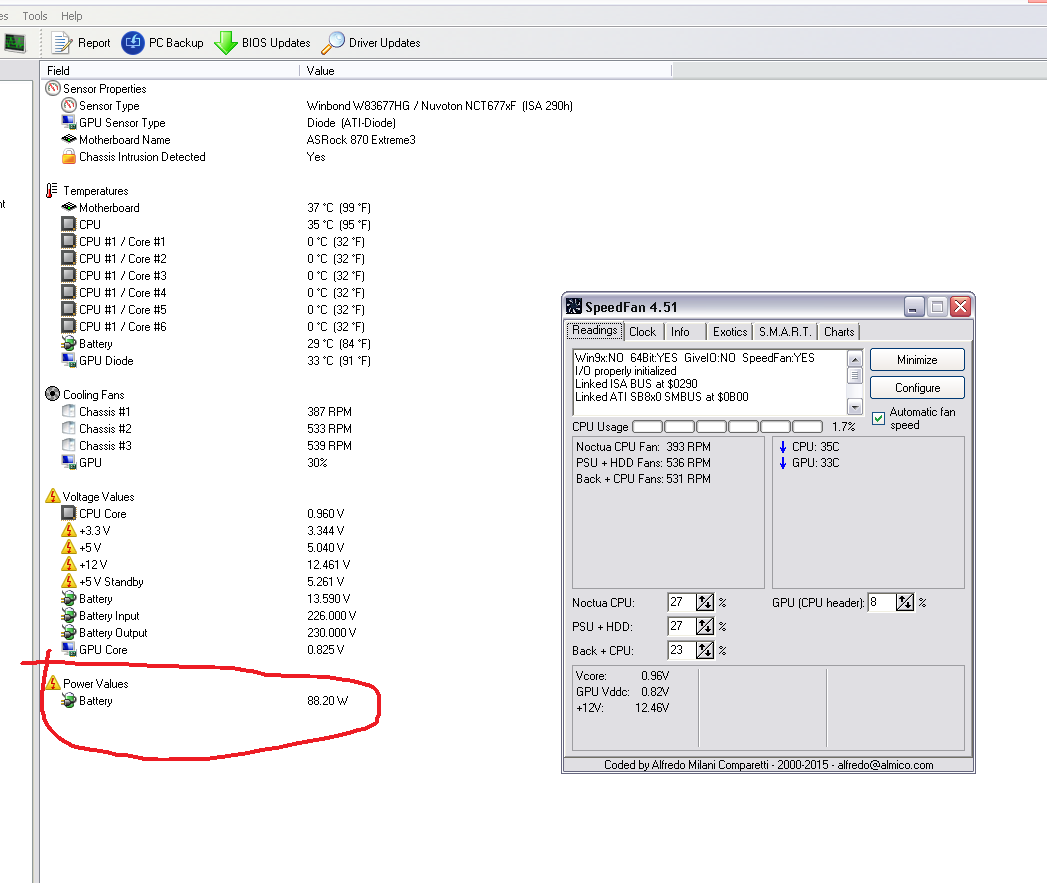Image resolution: width=1047 pixels, height=883 pixels.
Task: Click the GPU temperature down-arrow in SpeedFan
Action: click(x=783, y=462)
